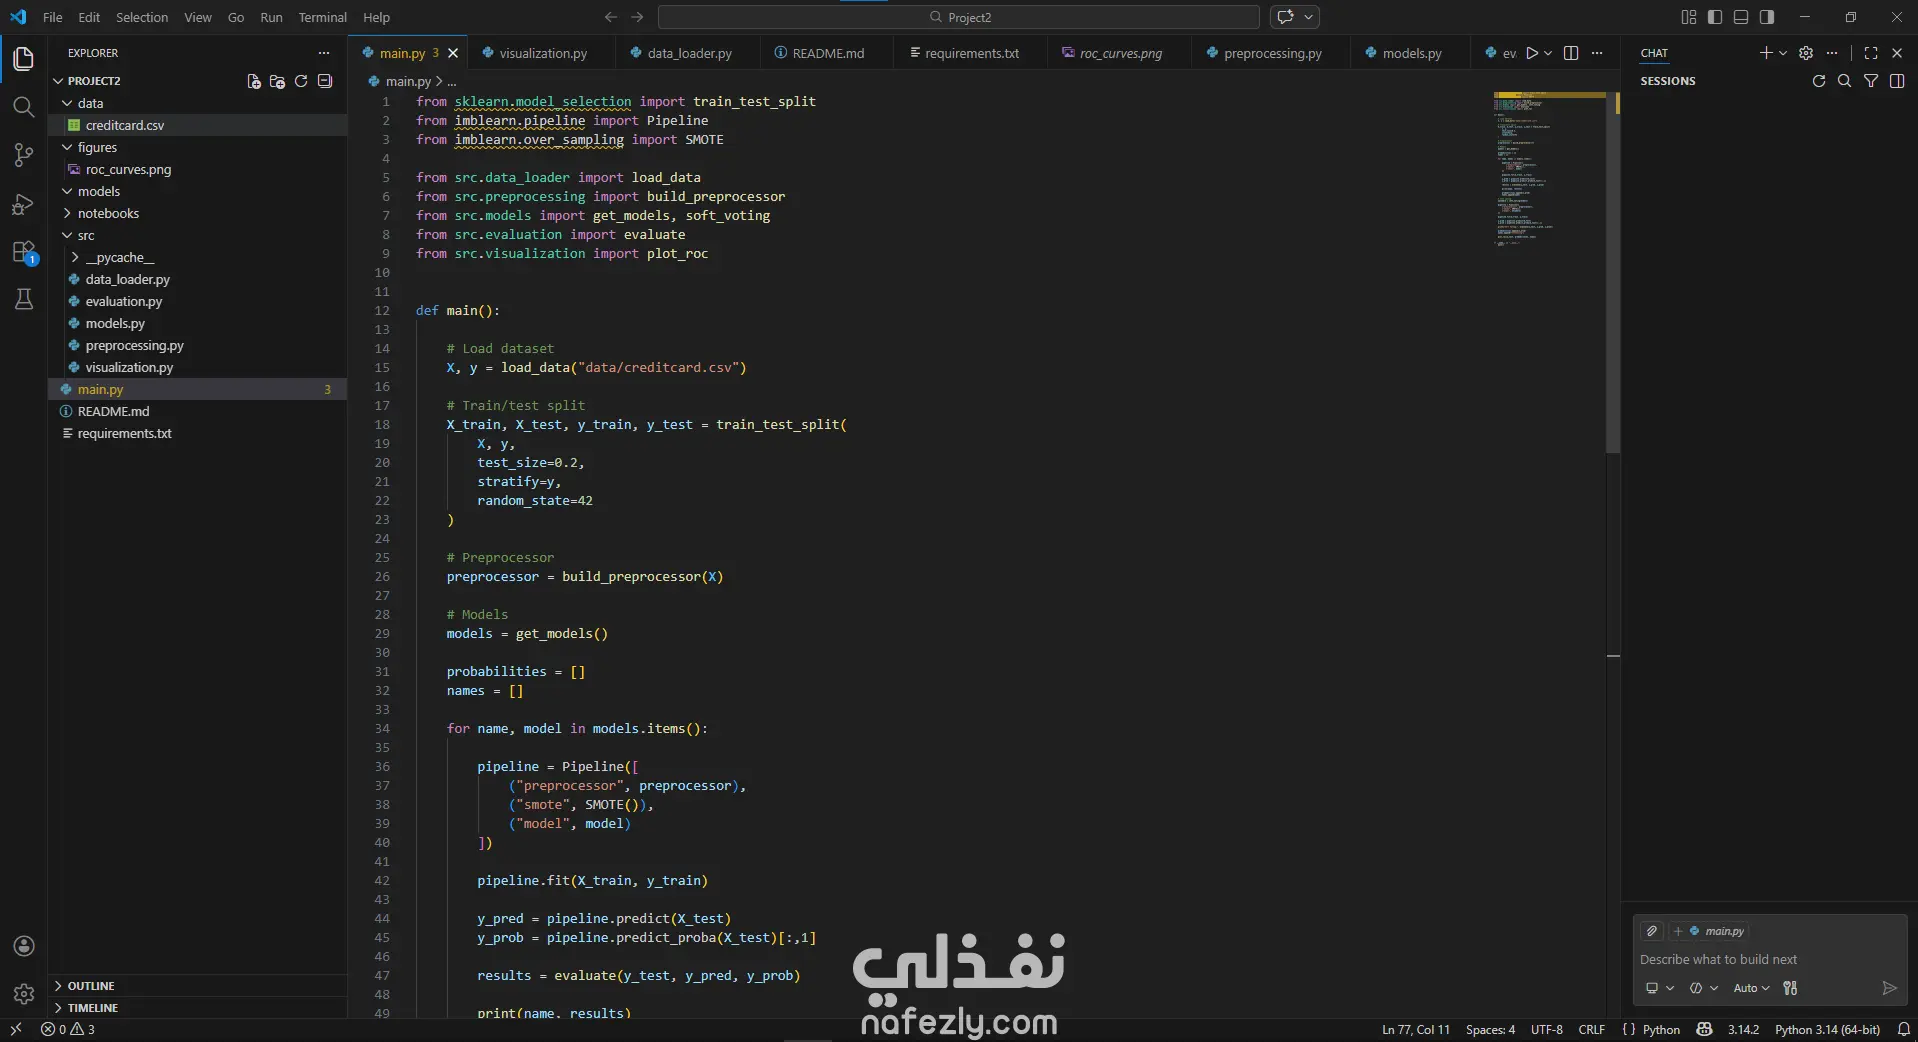1918x1042 pixels.
Task: Toggle the bottom Panel visibility
Action: pyautogui.click(x=1741, y=17)
